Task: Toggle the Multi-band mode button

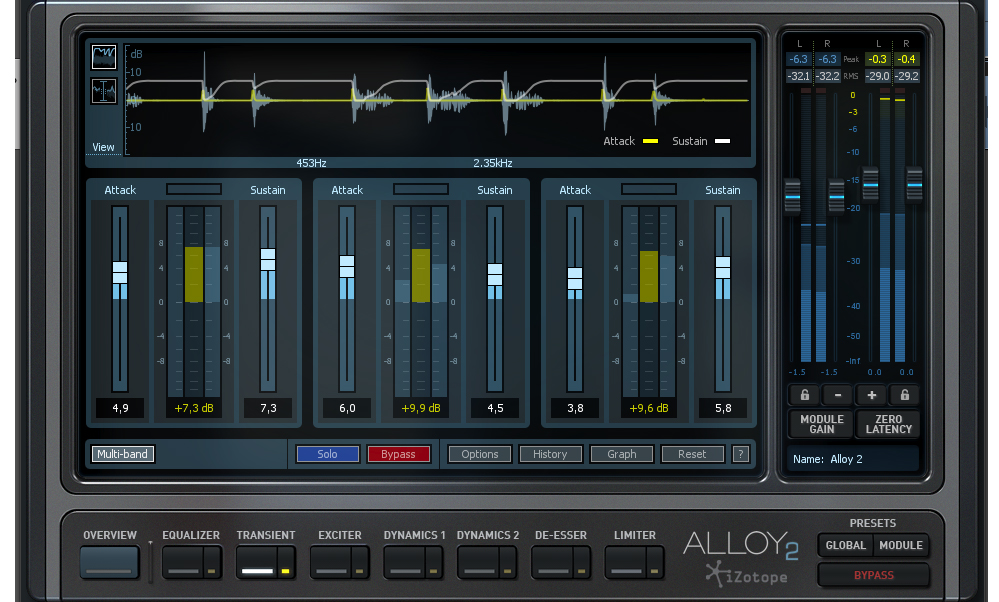Action: coord(122,454)
